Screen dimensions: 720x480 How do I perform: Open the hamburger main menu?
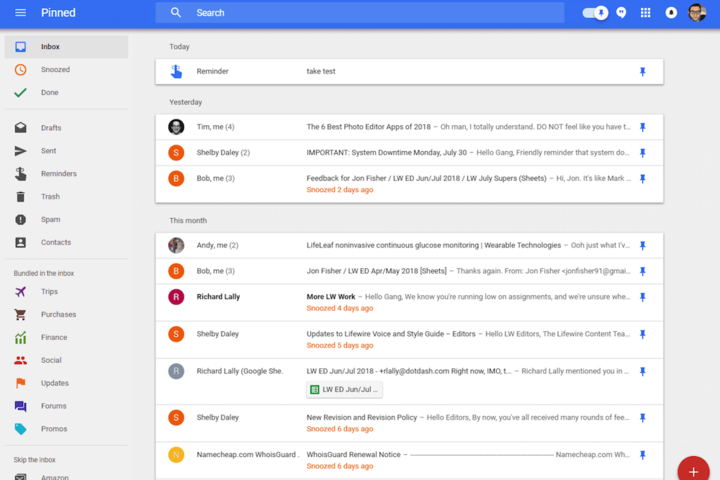(x=20, y=12)
